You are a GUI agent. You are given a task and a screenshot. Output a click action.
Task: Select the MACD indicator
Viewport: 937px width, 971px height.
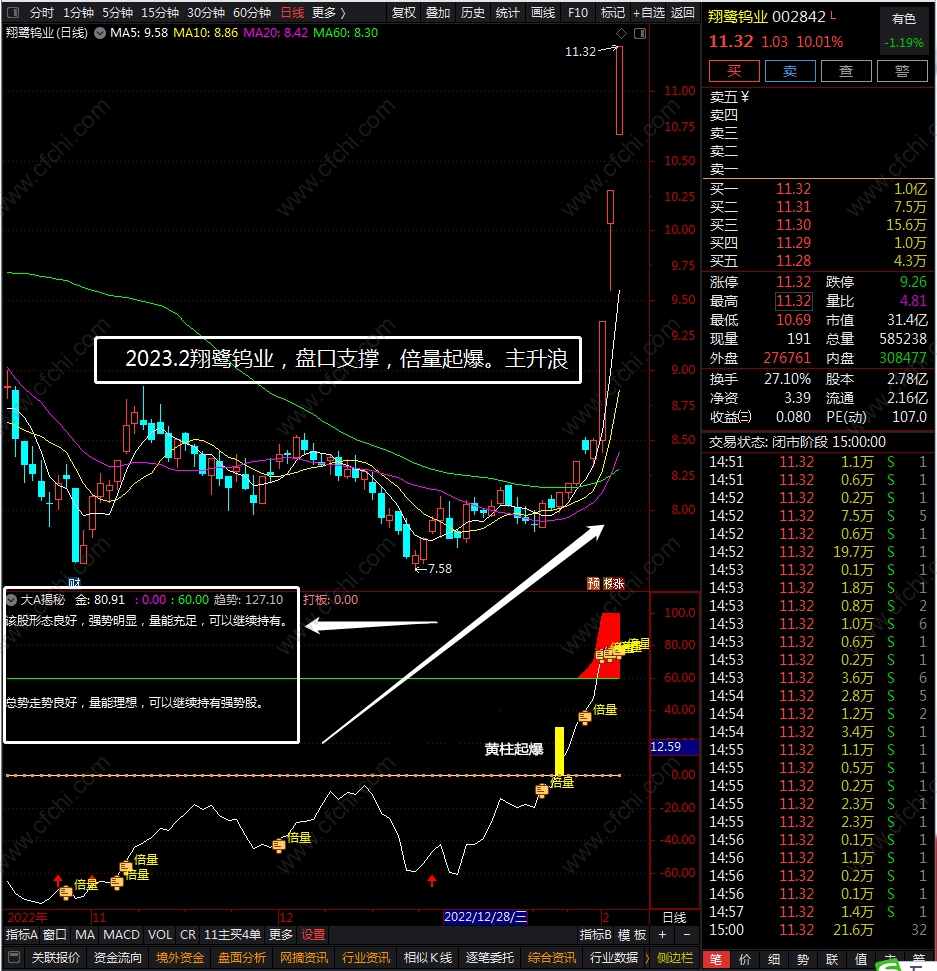coord(121,934)
